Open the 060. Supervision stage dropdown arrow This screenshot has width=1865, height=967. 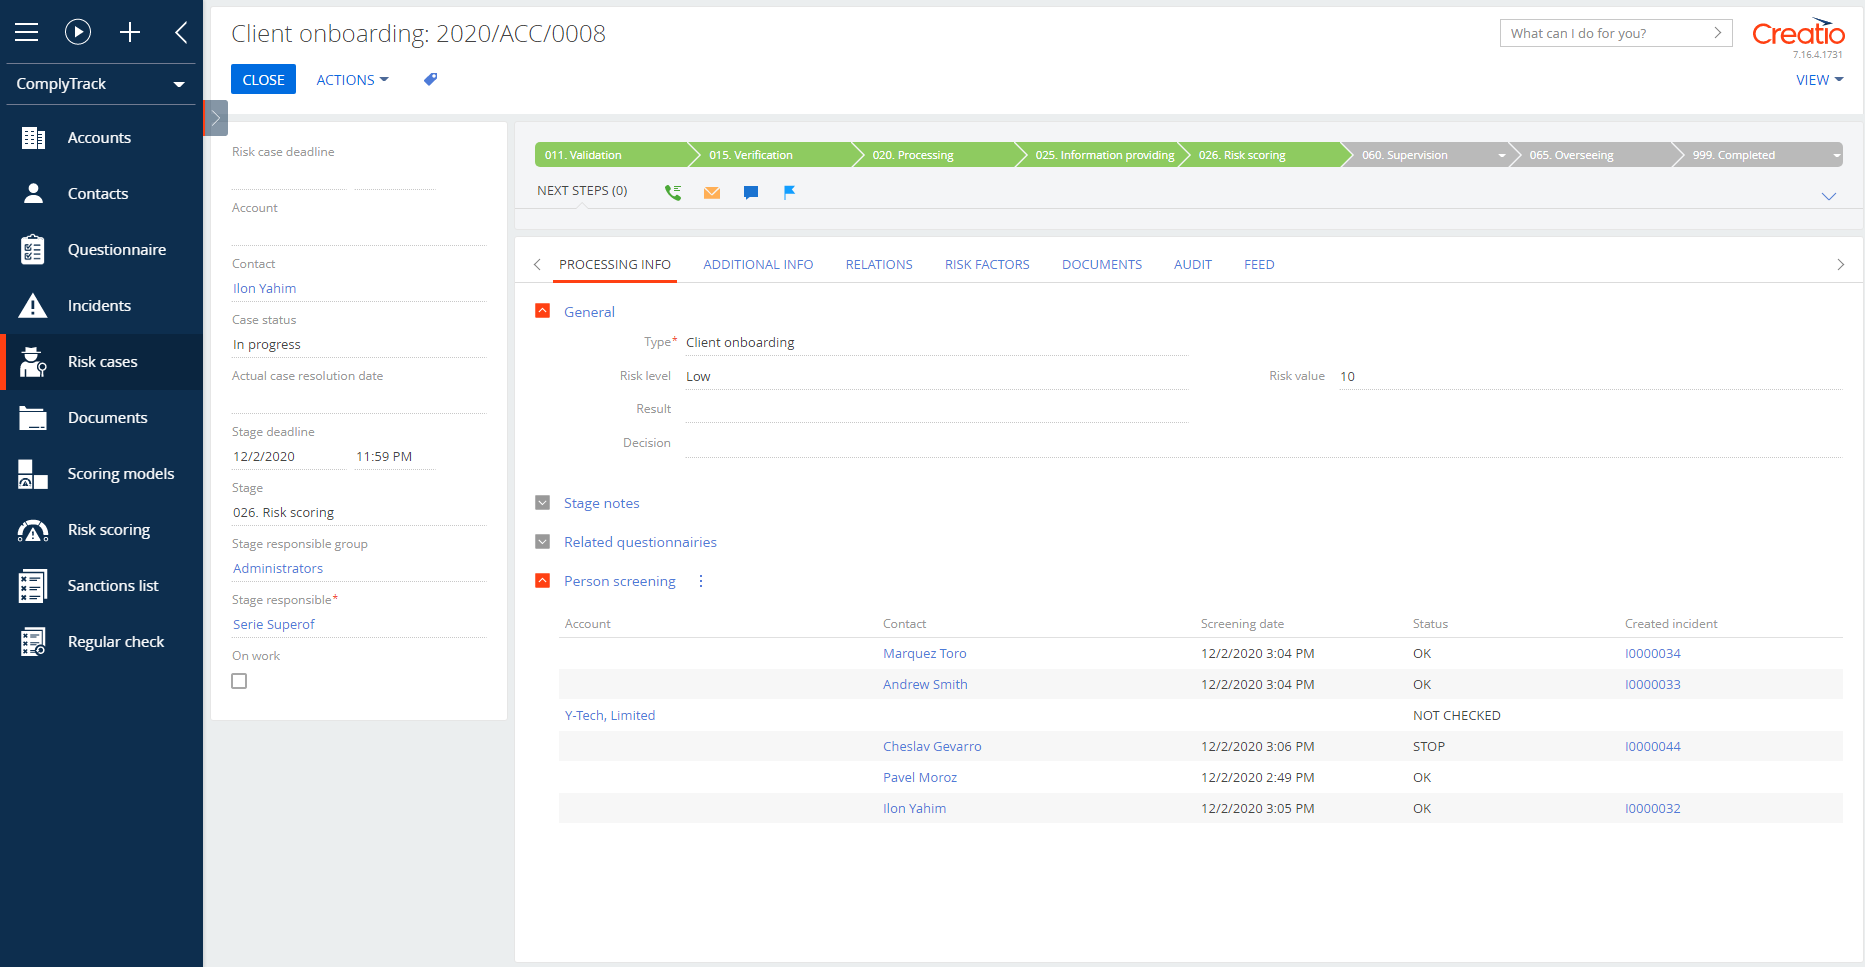(x=1501, y=154)
